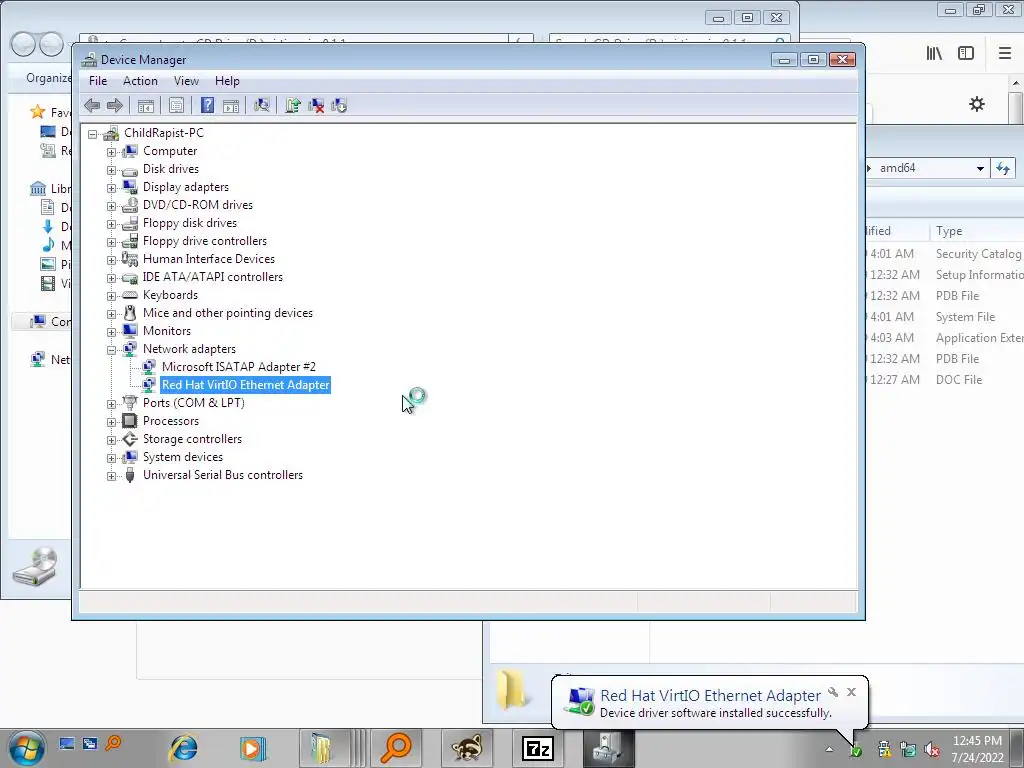
Task: Select Red Hat VirtIO Ethernet Adapter device
Action: pos(246,385)
